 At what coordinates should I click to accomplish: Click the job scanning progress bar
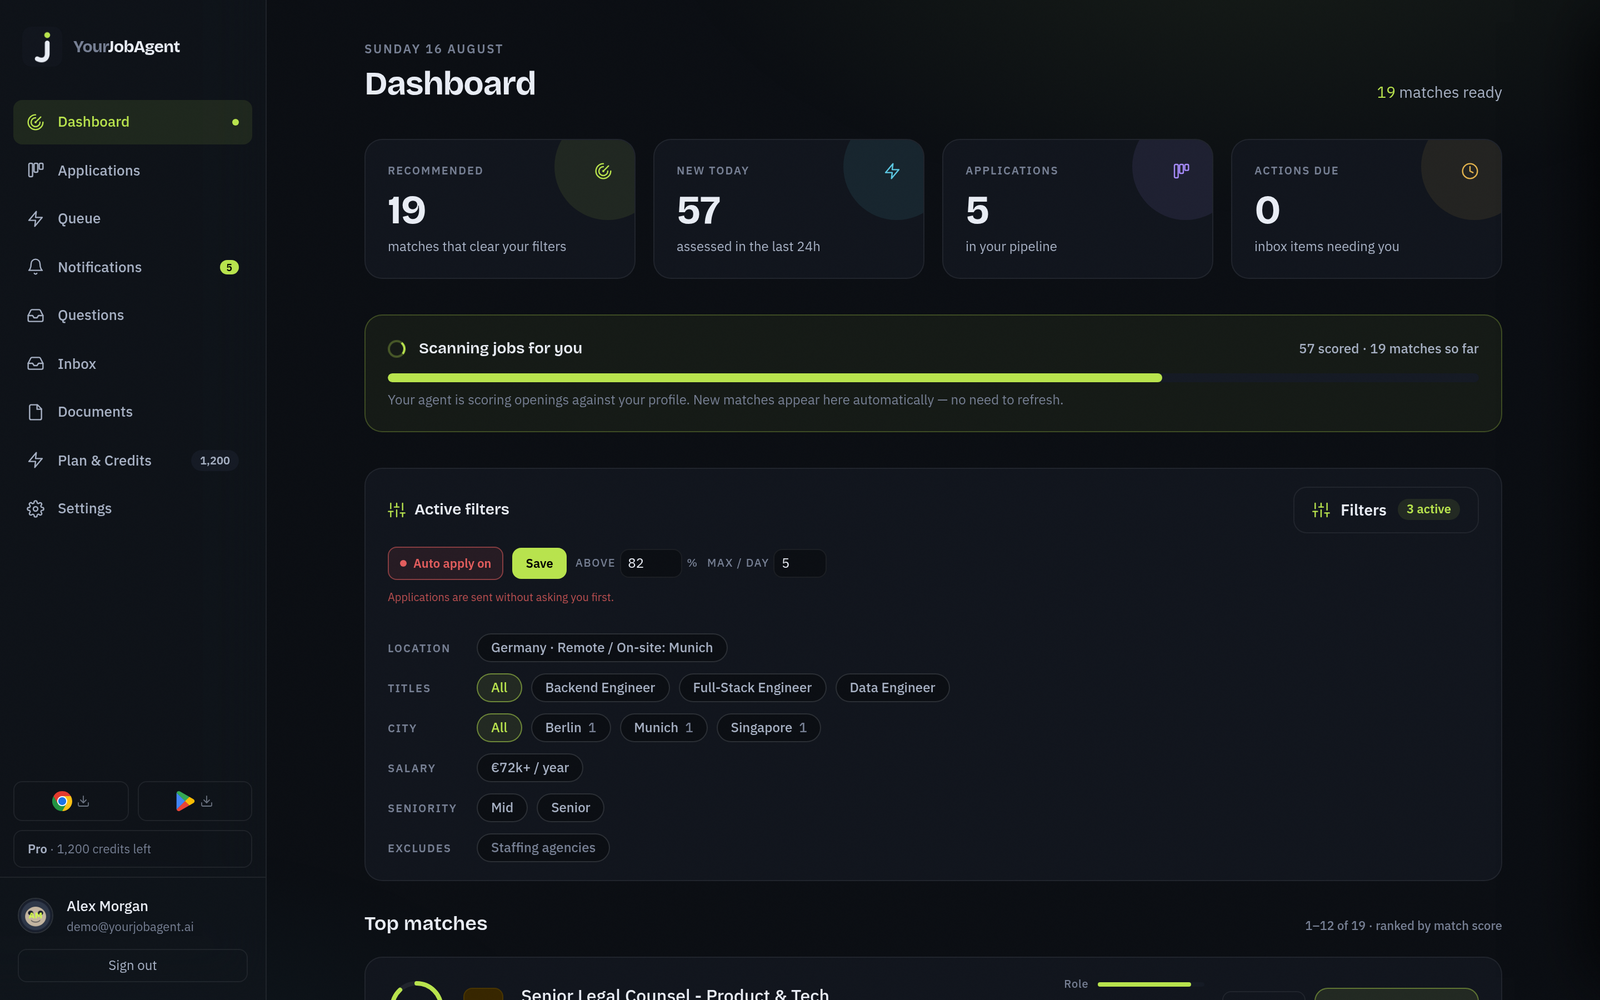tap(933, 378)
